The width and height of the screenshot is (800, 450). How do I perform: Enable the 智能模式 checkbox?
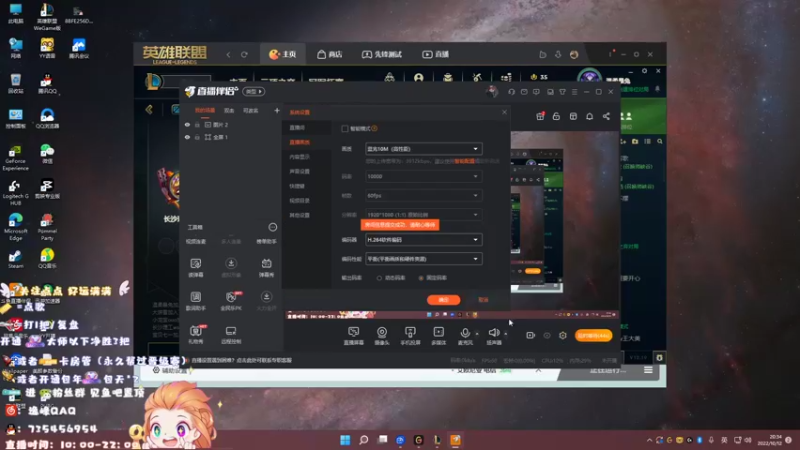(345, 129)
